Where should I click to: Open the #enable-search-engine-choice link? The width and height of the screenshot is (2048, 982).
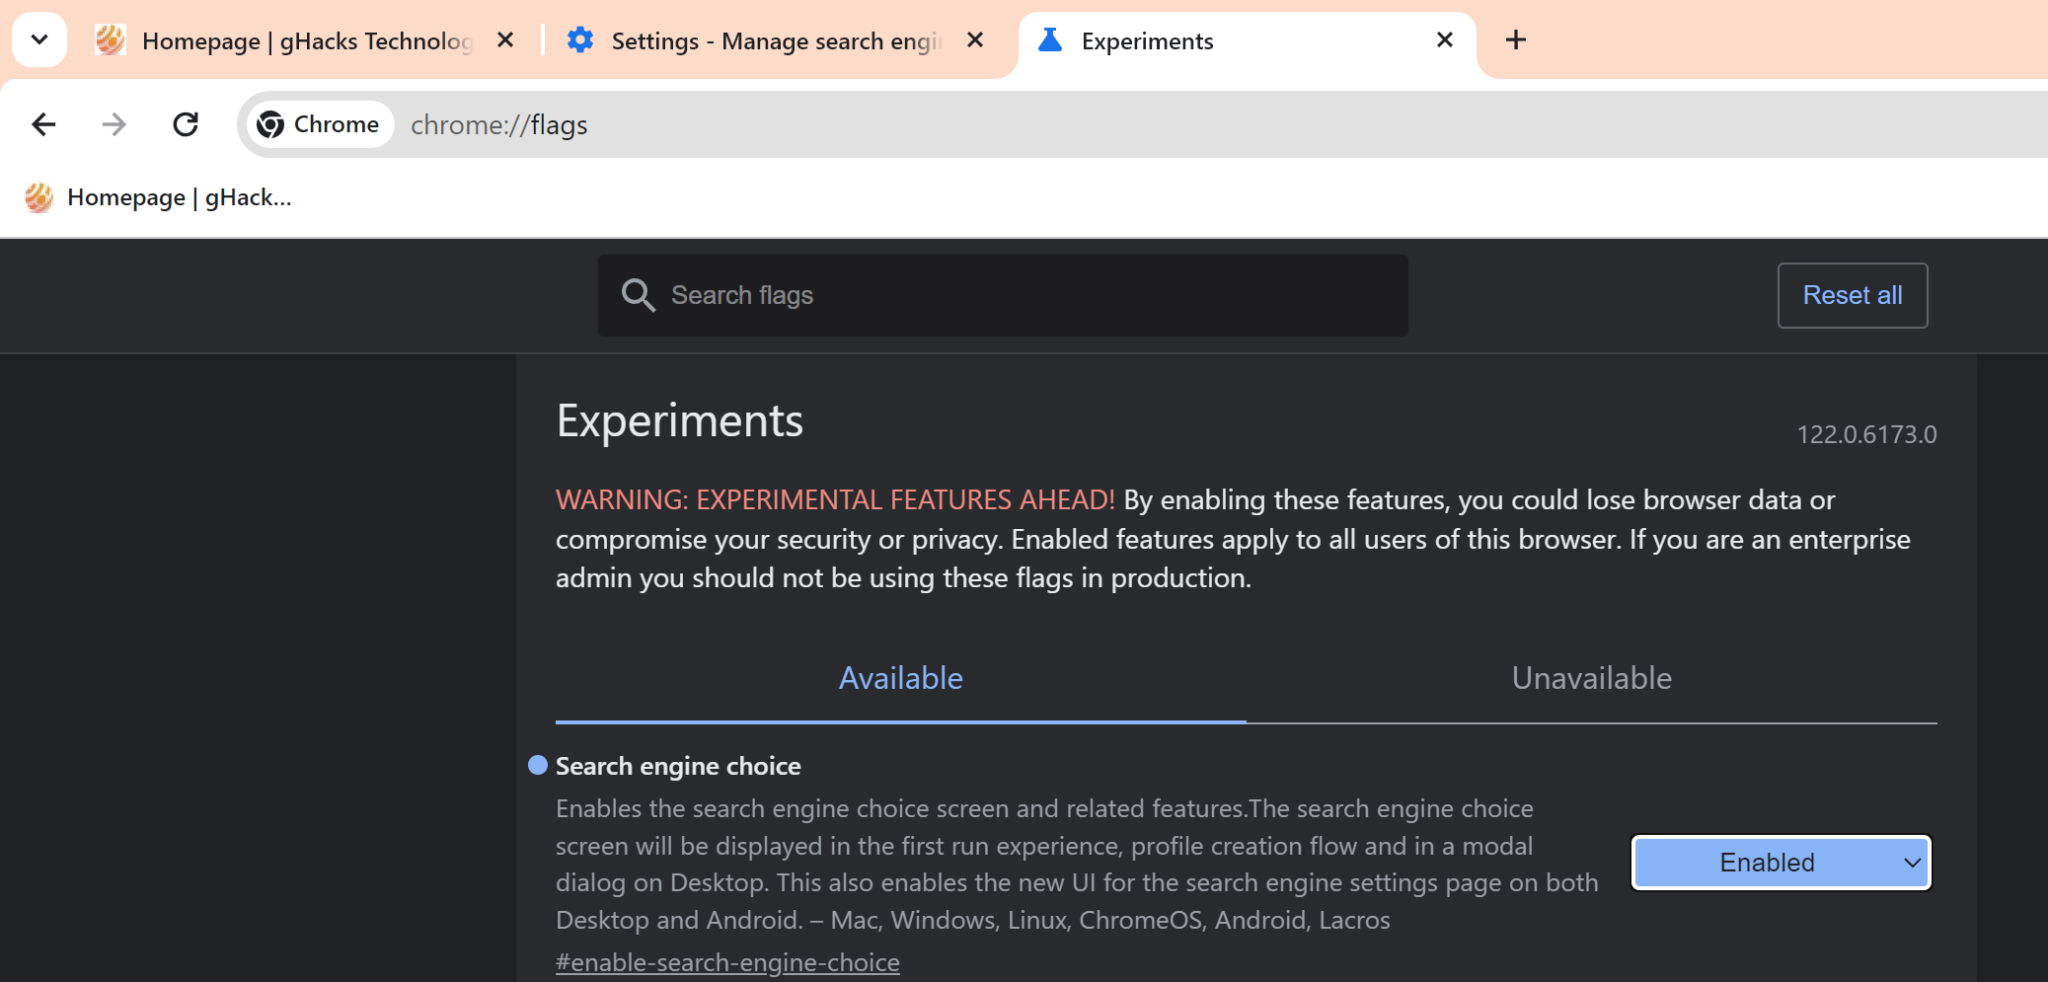727,961
